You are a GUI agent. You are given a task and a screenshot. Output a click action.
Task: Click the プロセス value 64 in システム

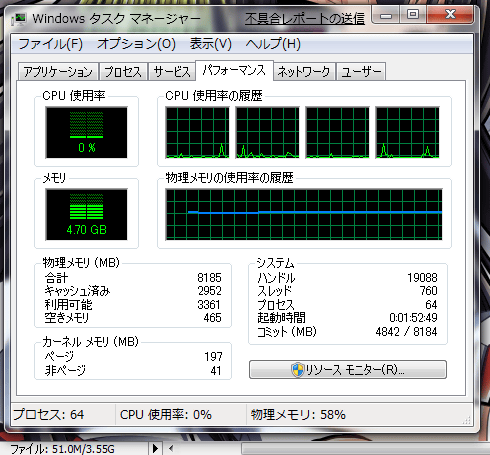(431, 305)
